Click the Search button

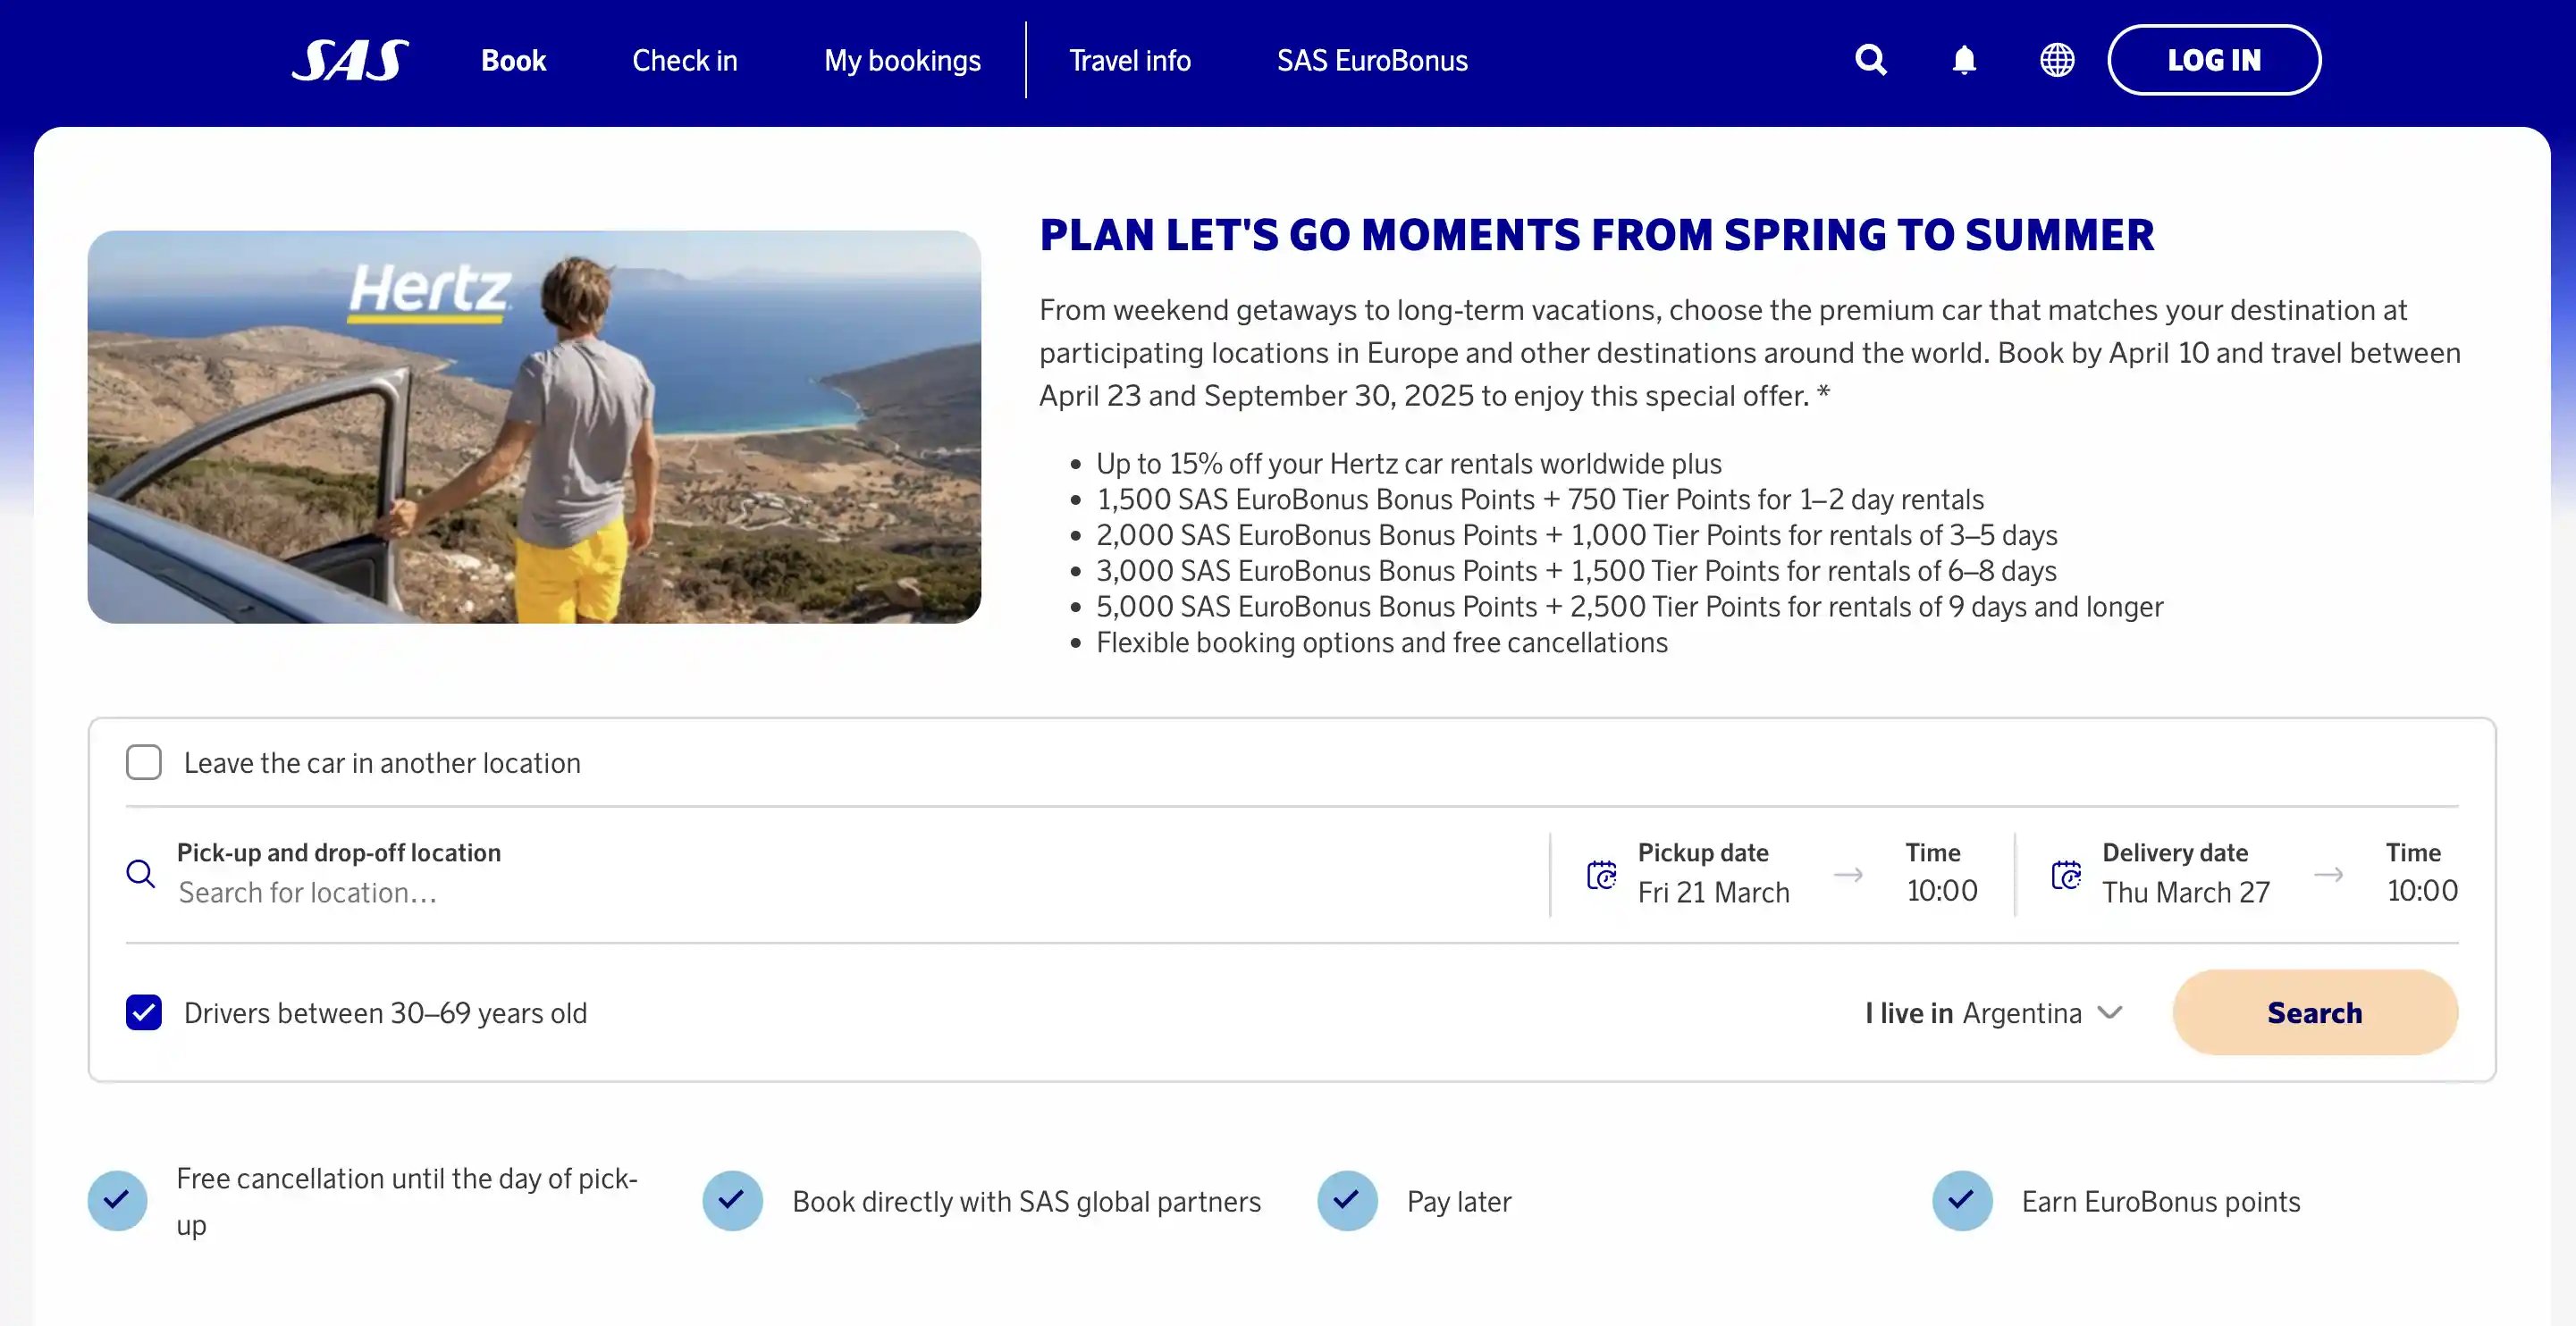(x=2315, y=1012)
